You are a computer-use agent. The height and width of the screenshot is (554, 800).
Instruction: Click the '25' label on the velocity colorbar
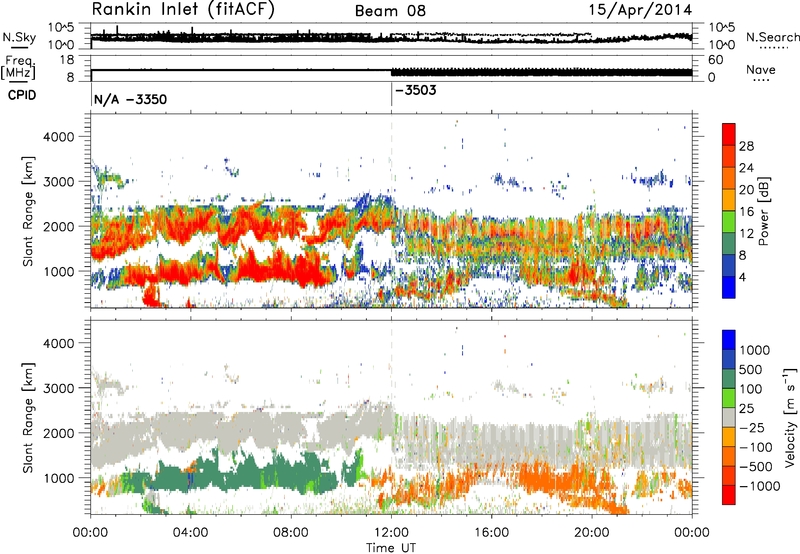pos(746,409)
